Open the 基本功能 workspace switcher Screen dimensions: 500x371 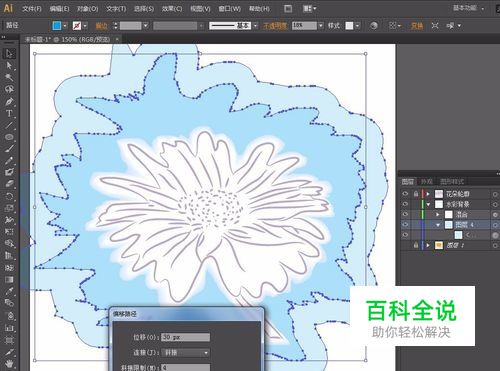coord(469,8)
